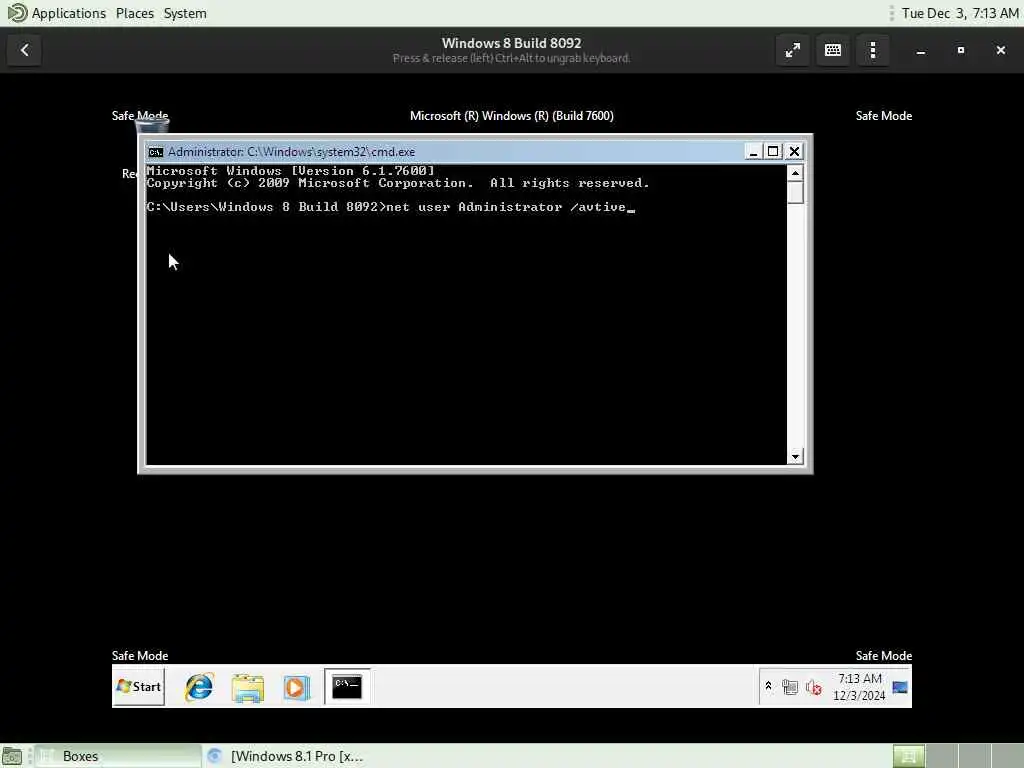Minimize the cmd.exe window
Image resolution: width=1024 pixels, height=768 pixels.
pyautogui.click(x=753, y=152)
